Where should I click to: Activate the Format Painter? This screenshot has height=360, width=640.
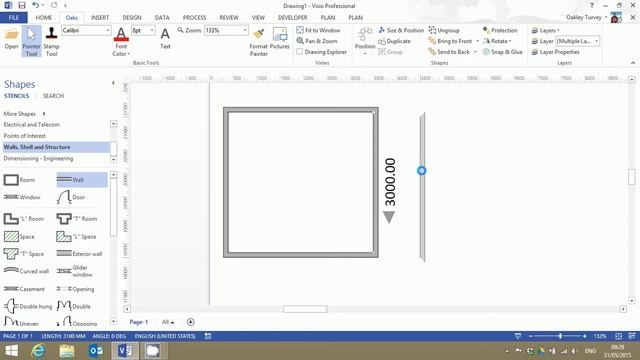tap(258, 42)
